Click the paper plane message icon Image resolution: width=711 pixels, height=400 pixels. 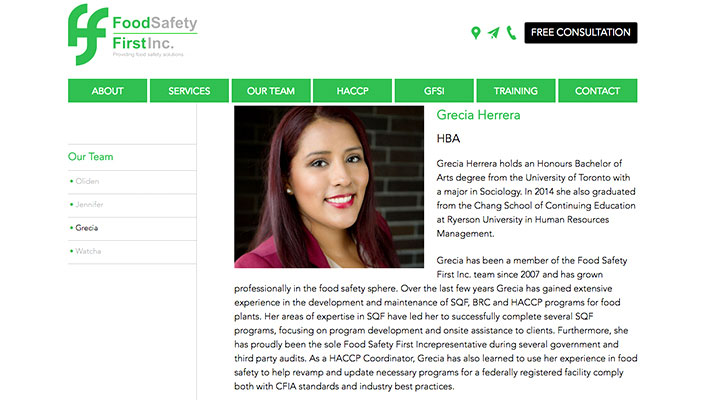point(494,33)
